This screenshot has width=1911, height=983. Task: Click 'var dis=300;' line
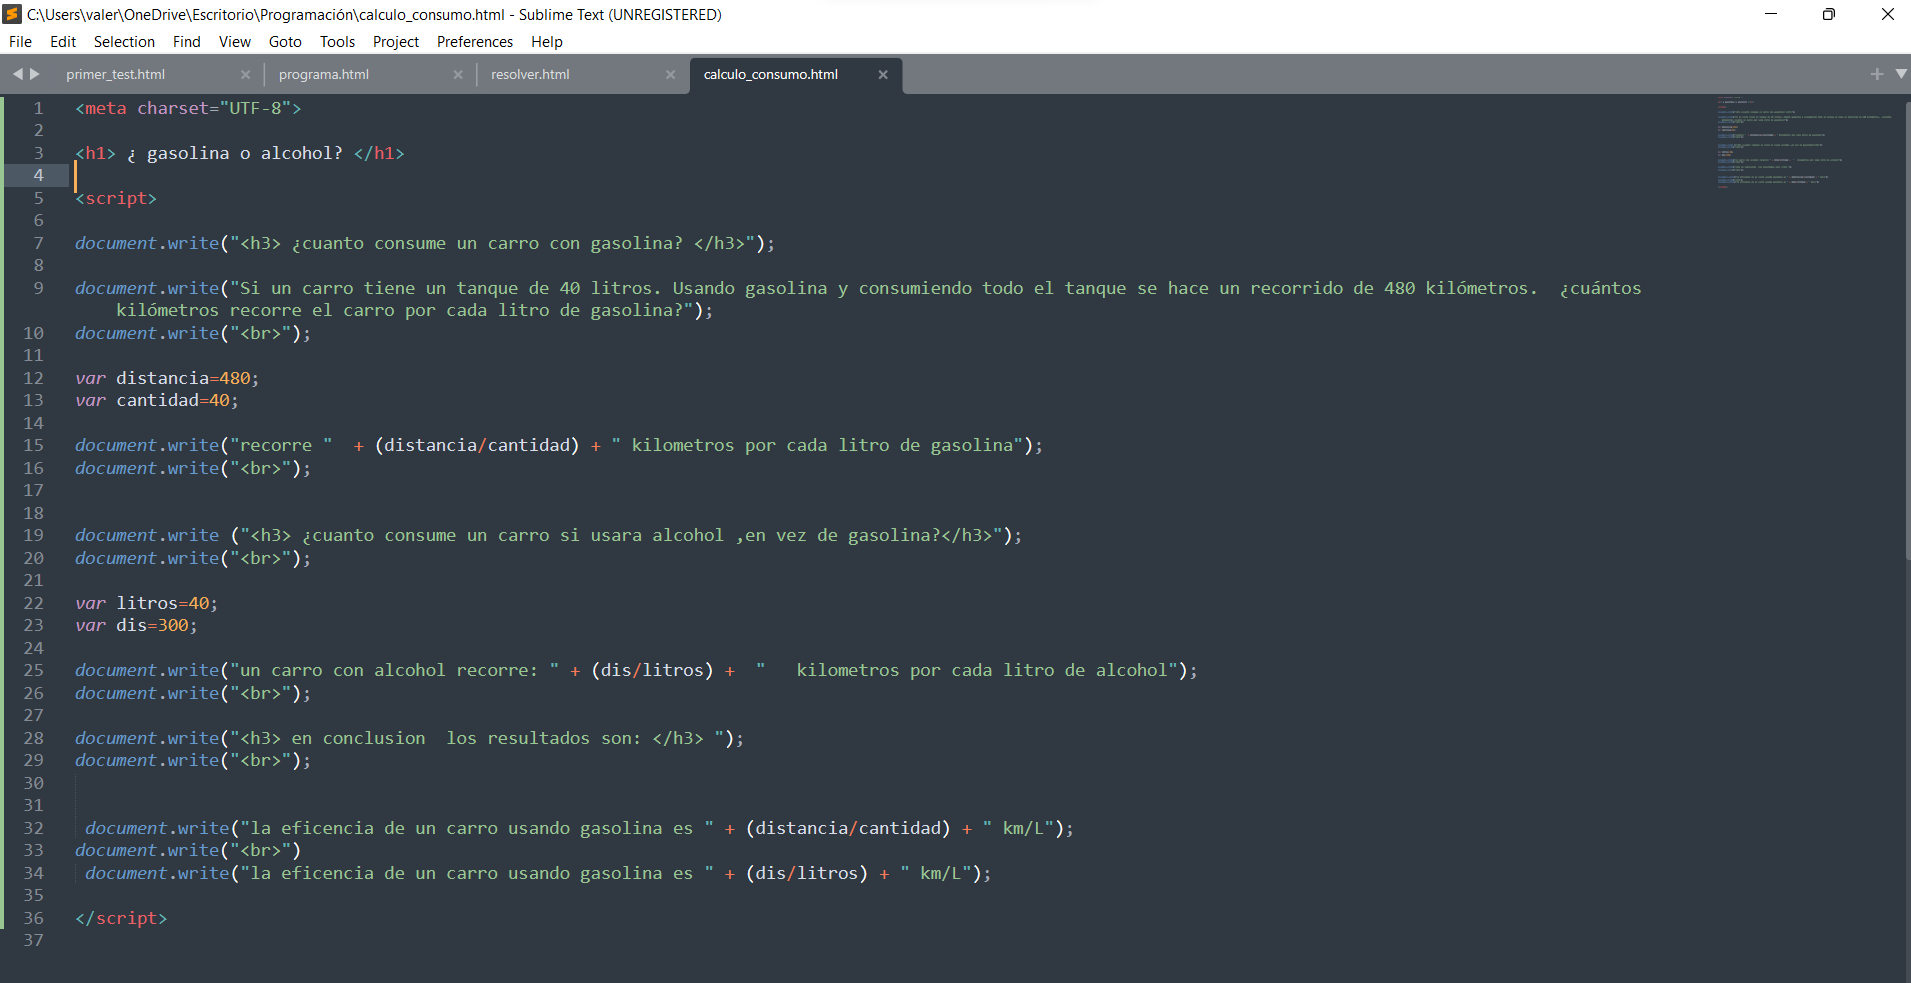136,625
